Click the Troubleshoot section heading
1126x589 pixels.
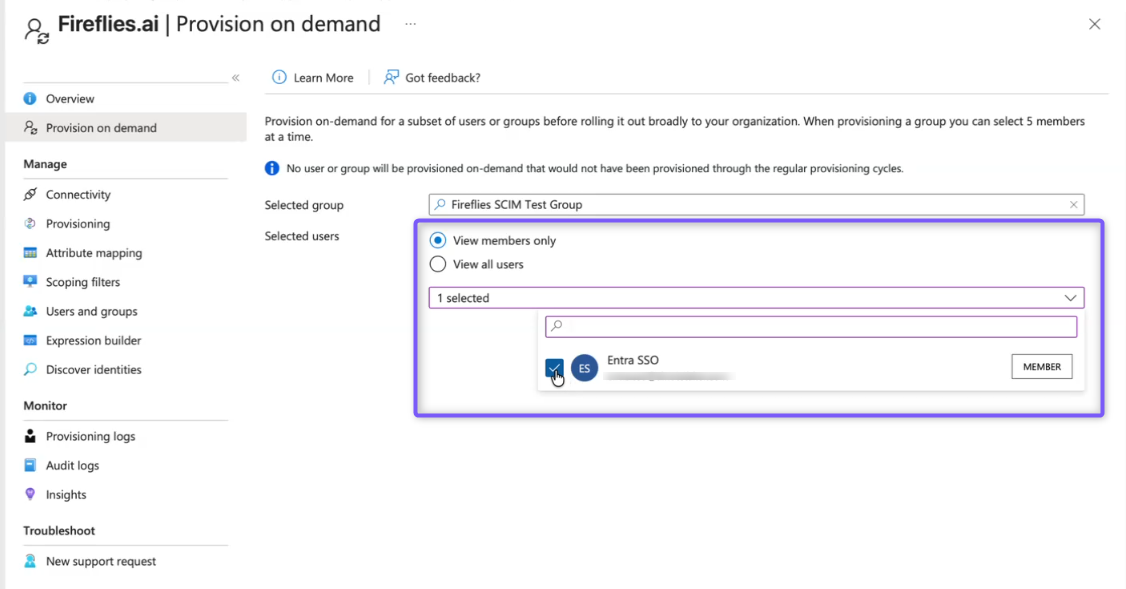(x=59, y=531)
